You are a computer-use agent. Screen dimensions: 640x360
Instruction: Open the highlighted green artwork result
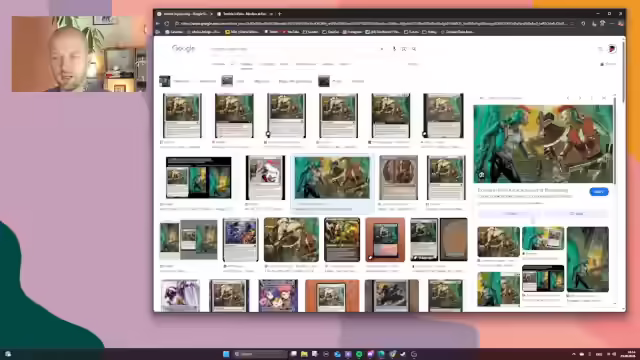[332, 178]
